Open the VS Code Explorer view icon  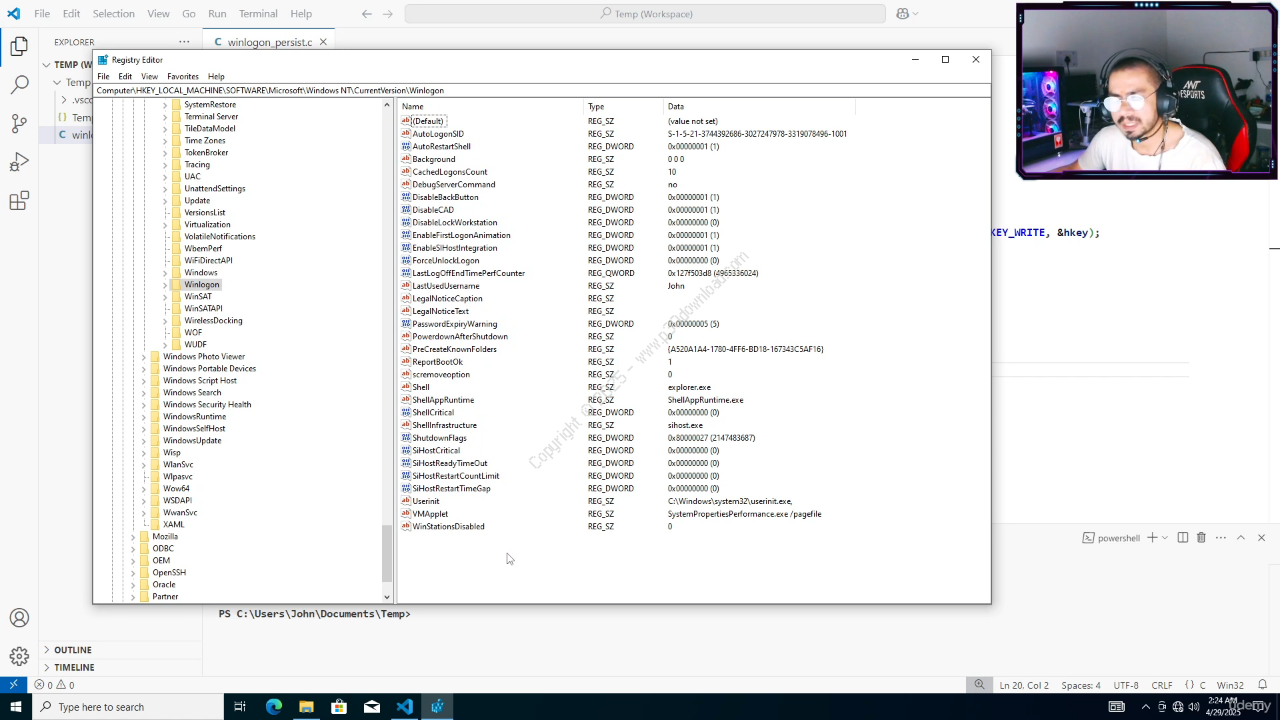pos(19,46)
